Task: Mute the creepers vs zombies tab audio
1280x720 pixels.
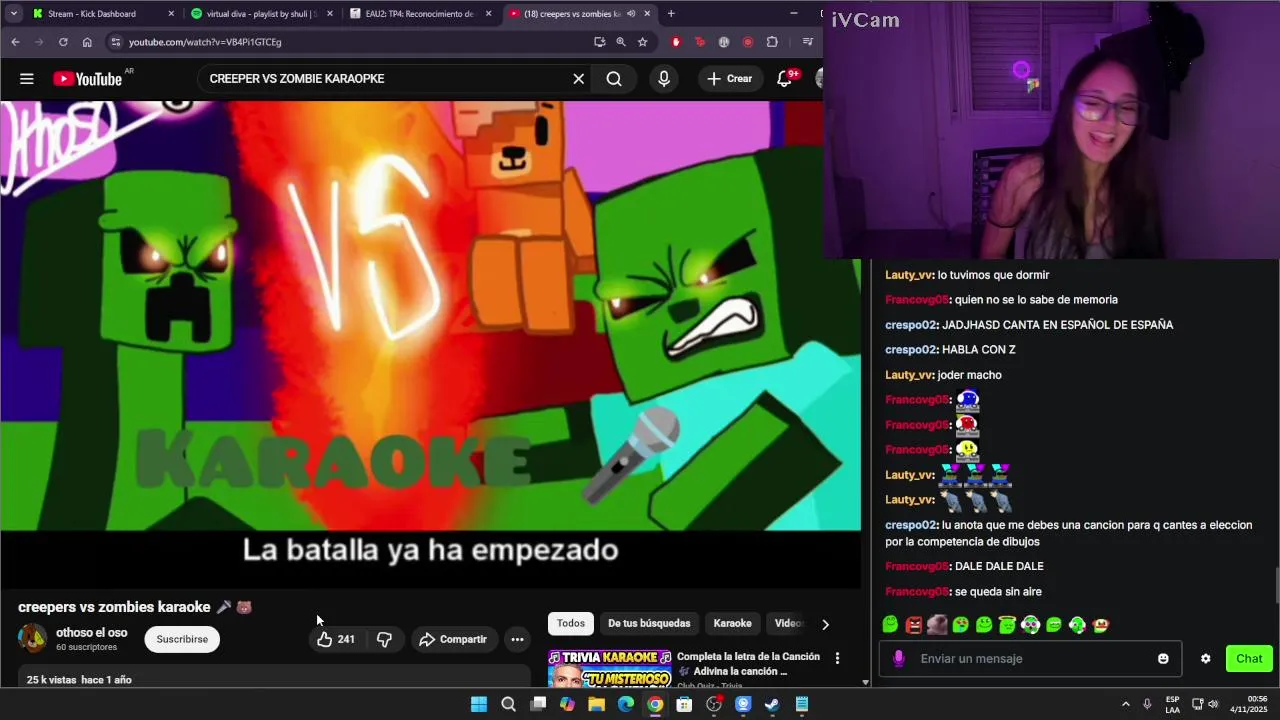Action: tap(631, 14)
